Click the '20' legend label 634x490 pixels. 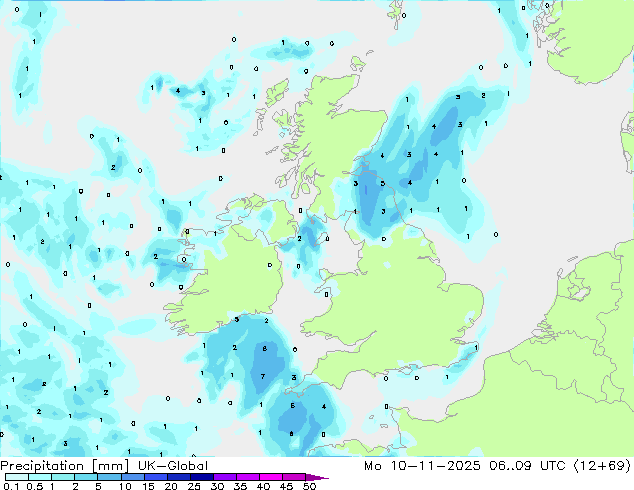pyautogui.click(x=171, y=486)
